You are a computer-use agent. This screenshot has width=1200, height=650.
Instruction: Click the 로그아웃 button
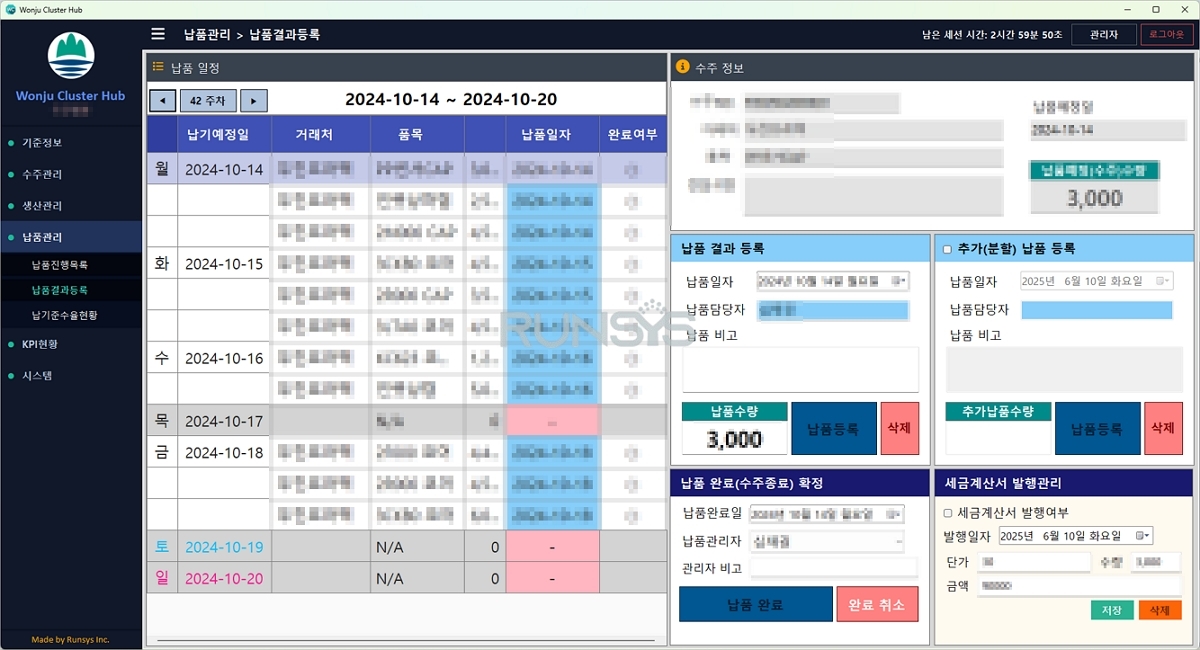pyautogui.click(x=1165, y=33)
